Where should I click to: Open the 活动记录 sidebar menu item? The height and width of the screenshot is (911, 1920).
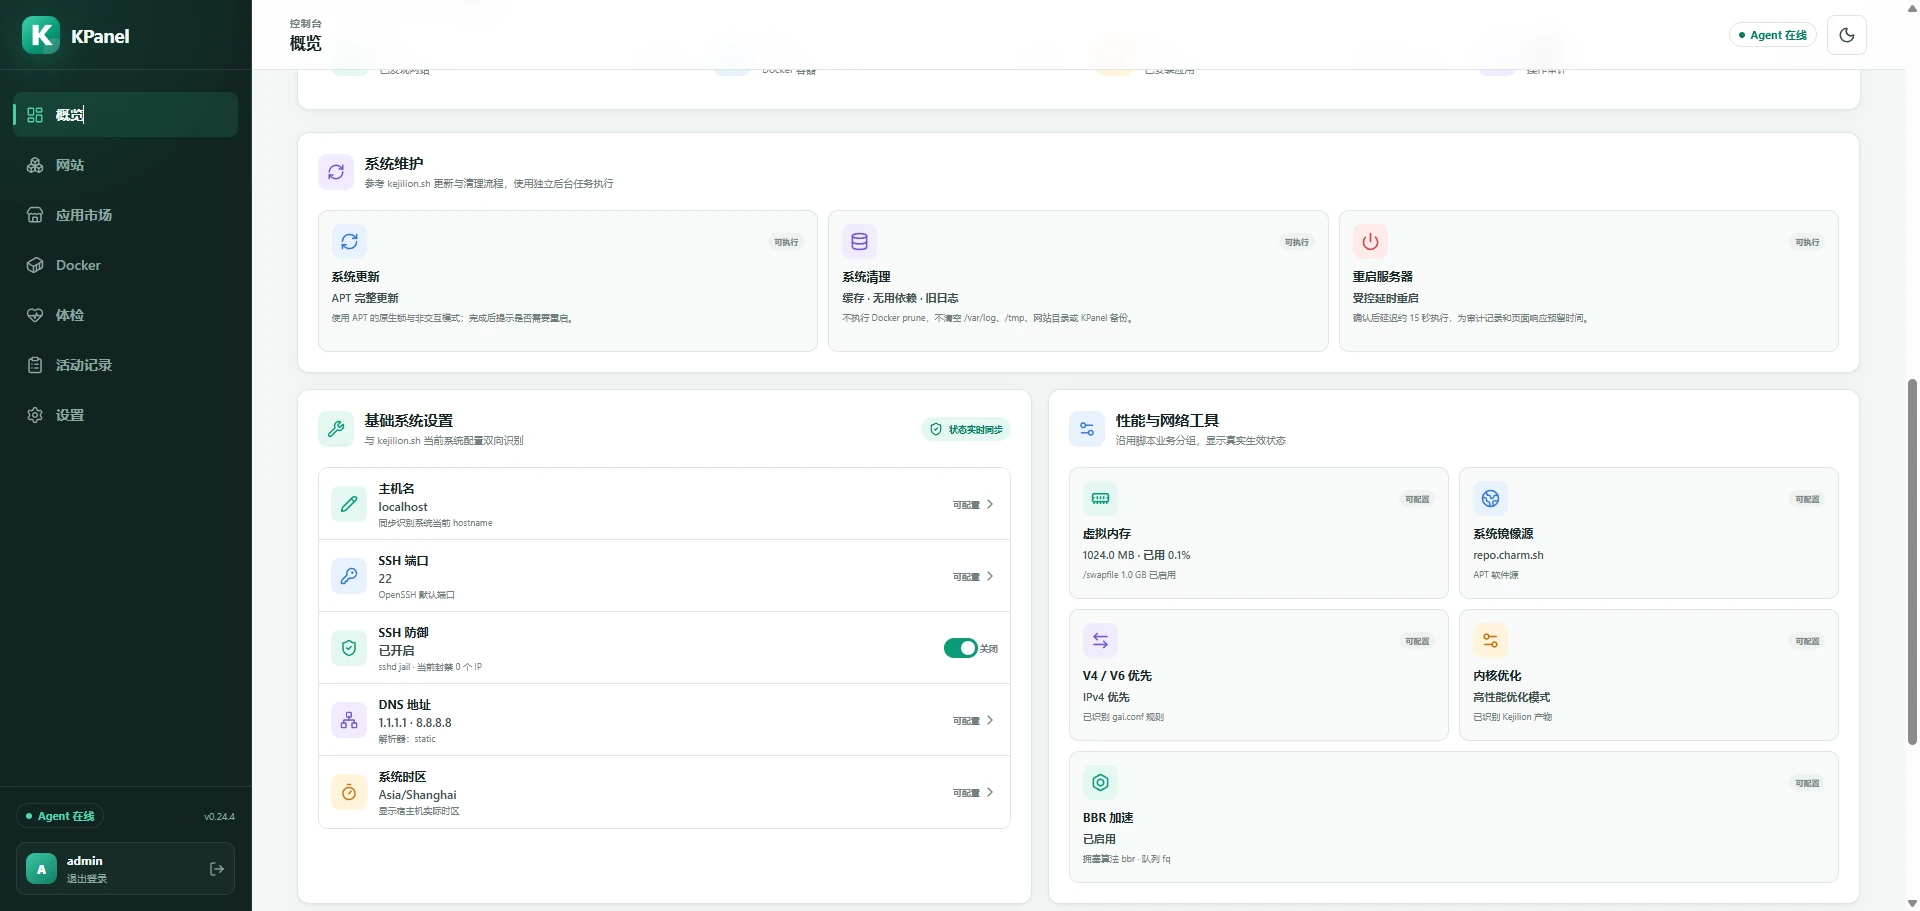(x=126, y=365)
